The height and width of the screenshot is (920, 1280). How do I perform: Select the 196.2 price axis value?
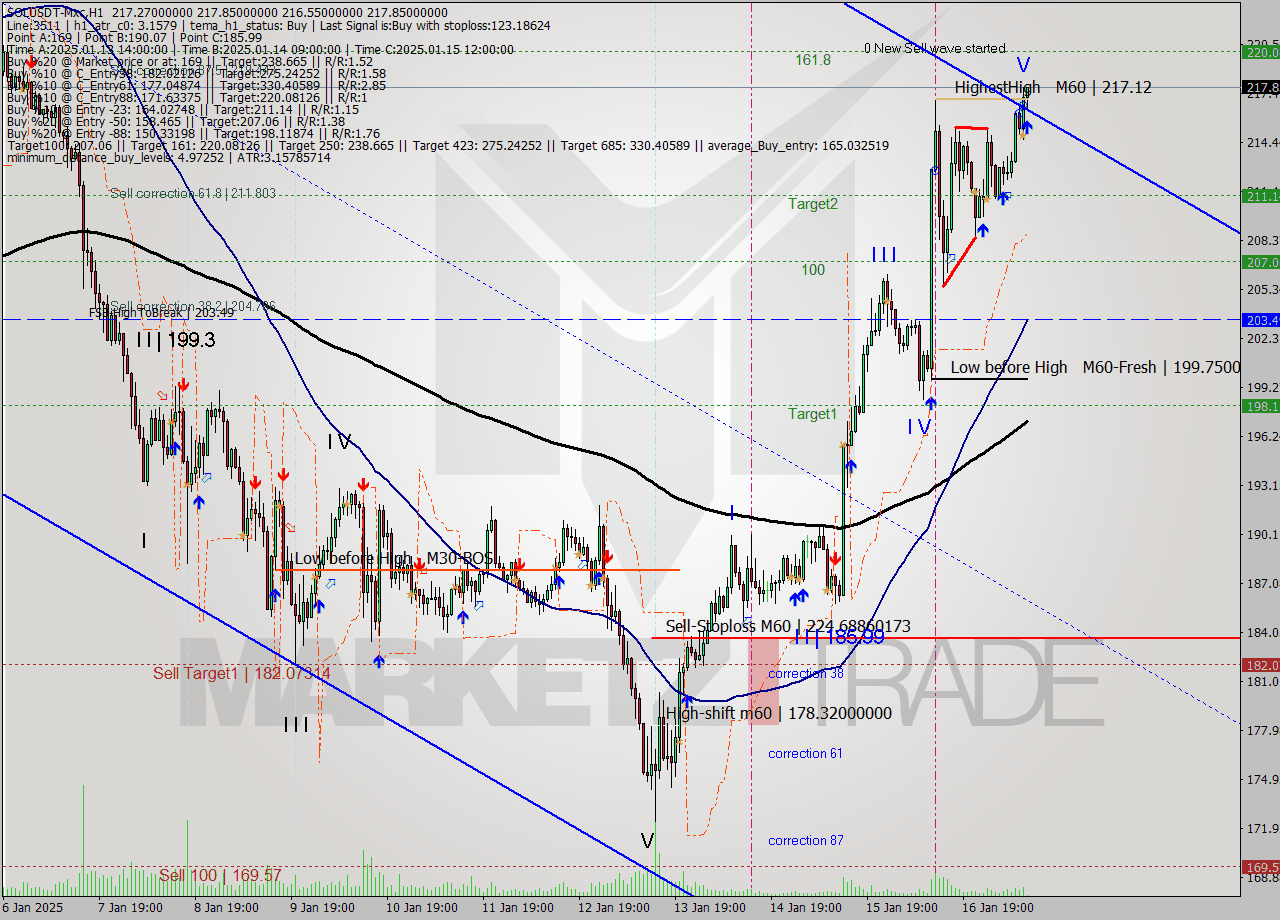tap(1262, 436)
